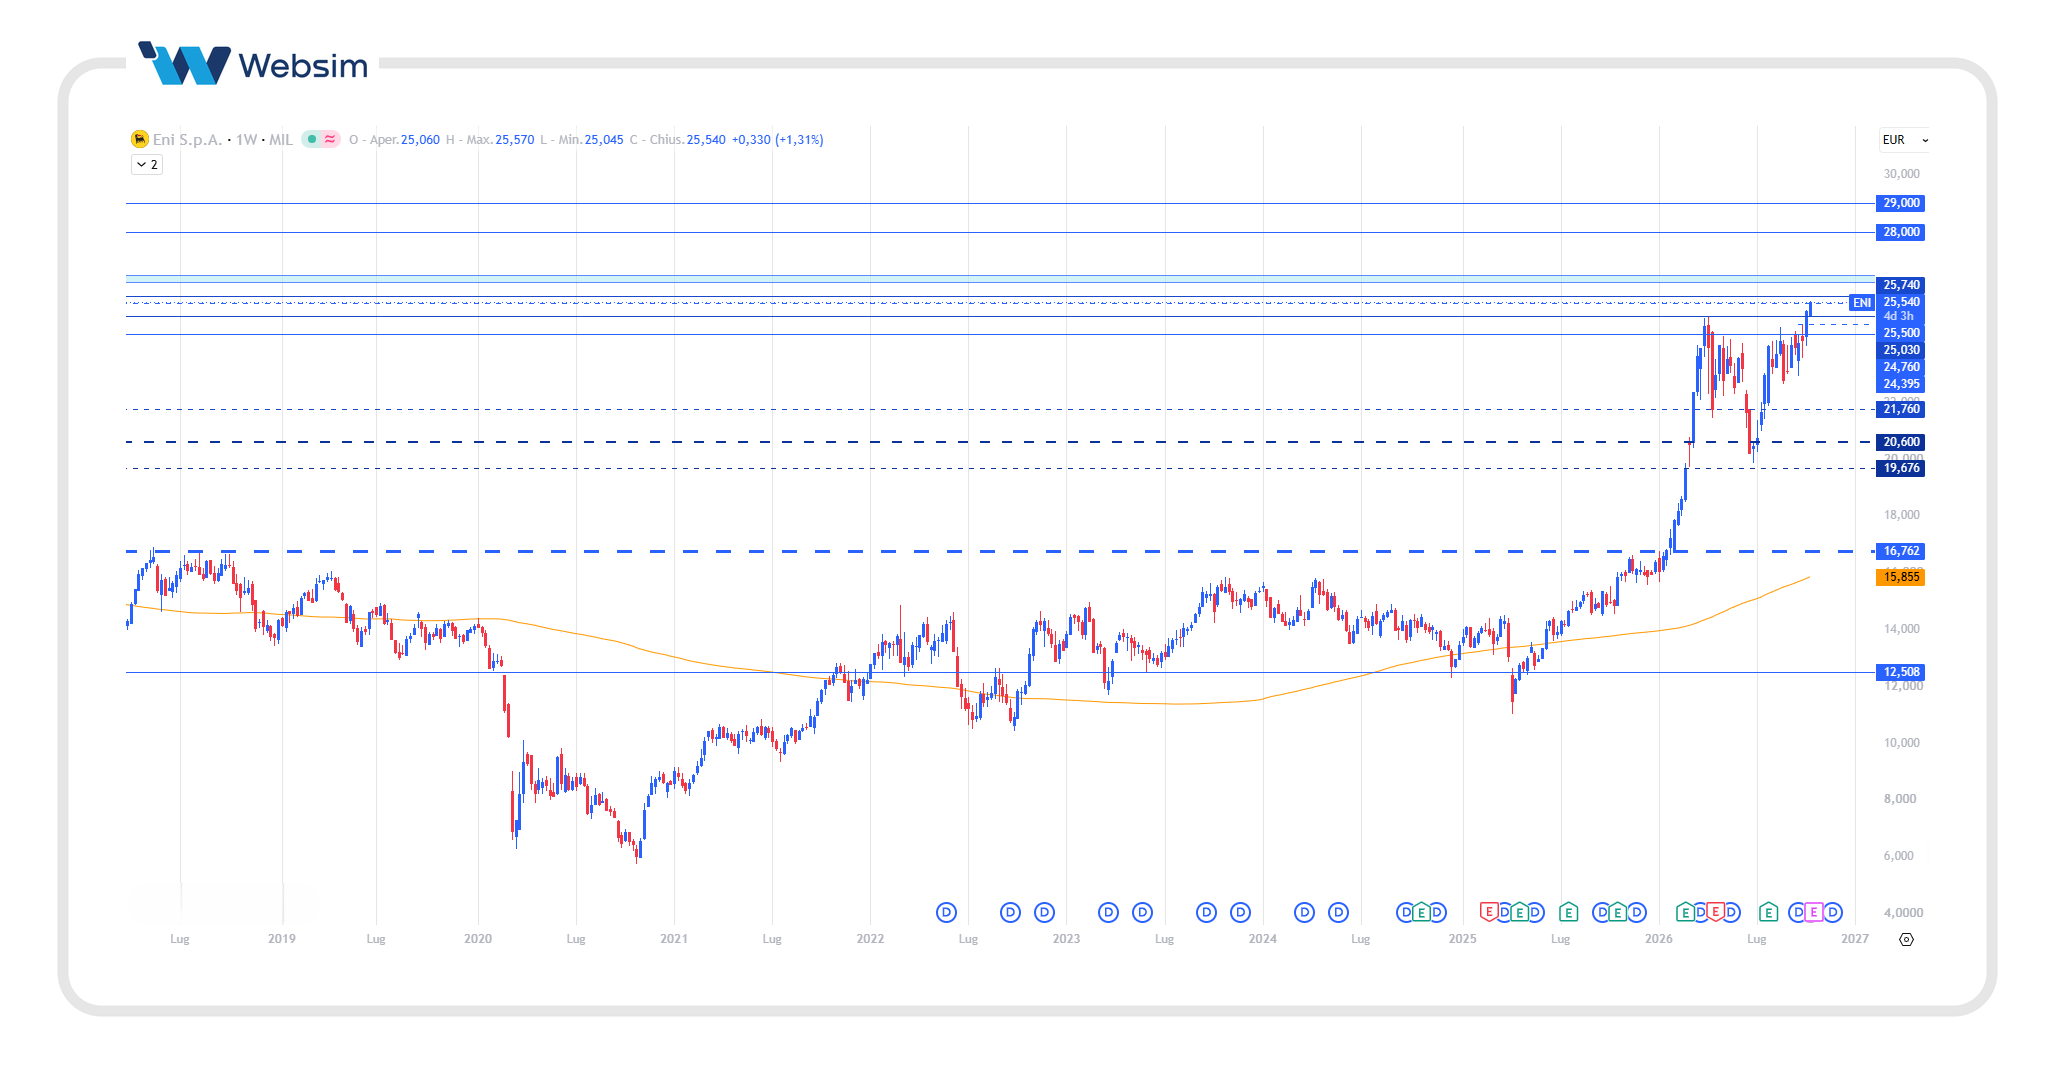2055x1074 pixels.
Task: Click the 2020 label on time axis
Action: pyautogui.click(x=478, y=939)
